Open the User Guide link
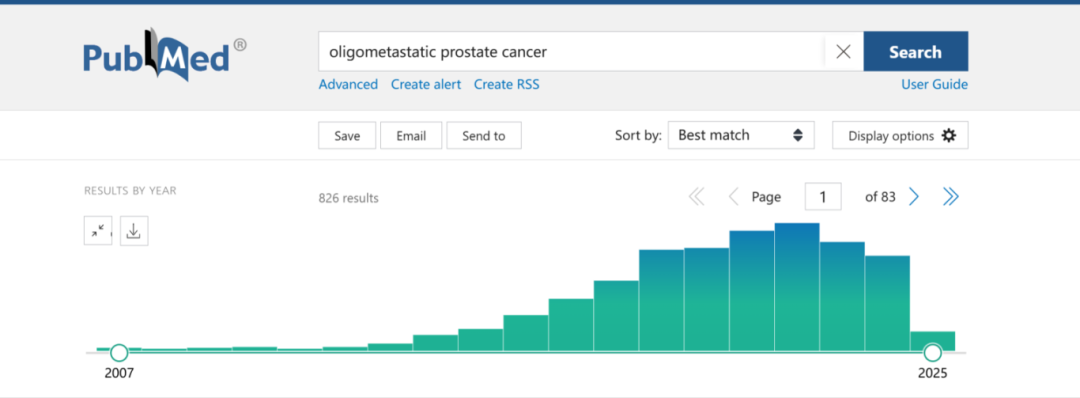 tap(934, 84)
